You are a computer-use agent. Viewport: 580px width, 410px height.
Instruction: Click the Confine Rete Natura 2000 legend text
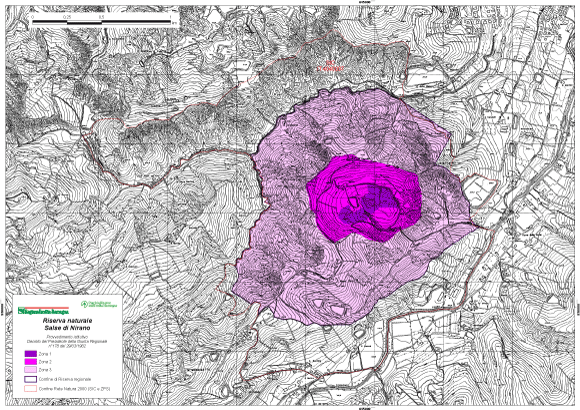(74, 389)
